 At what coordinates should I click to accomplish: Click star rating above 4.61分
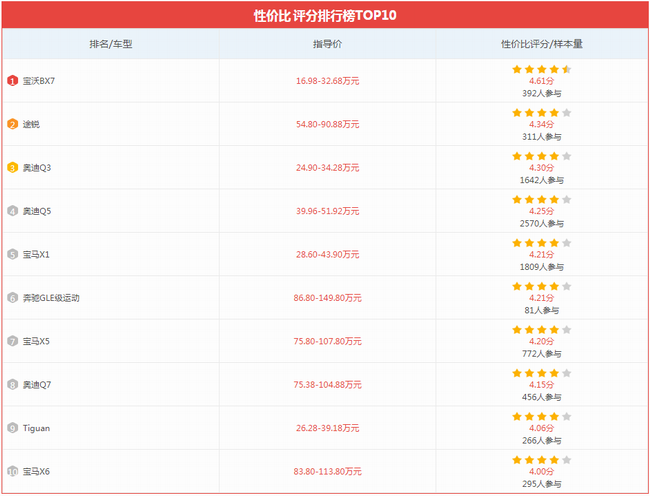coord(541,69)
